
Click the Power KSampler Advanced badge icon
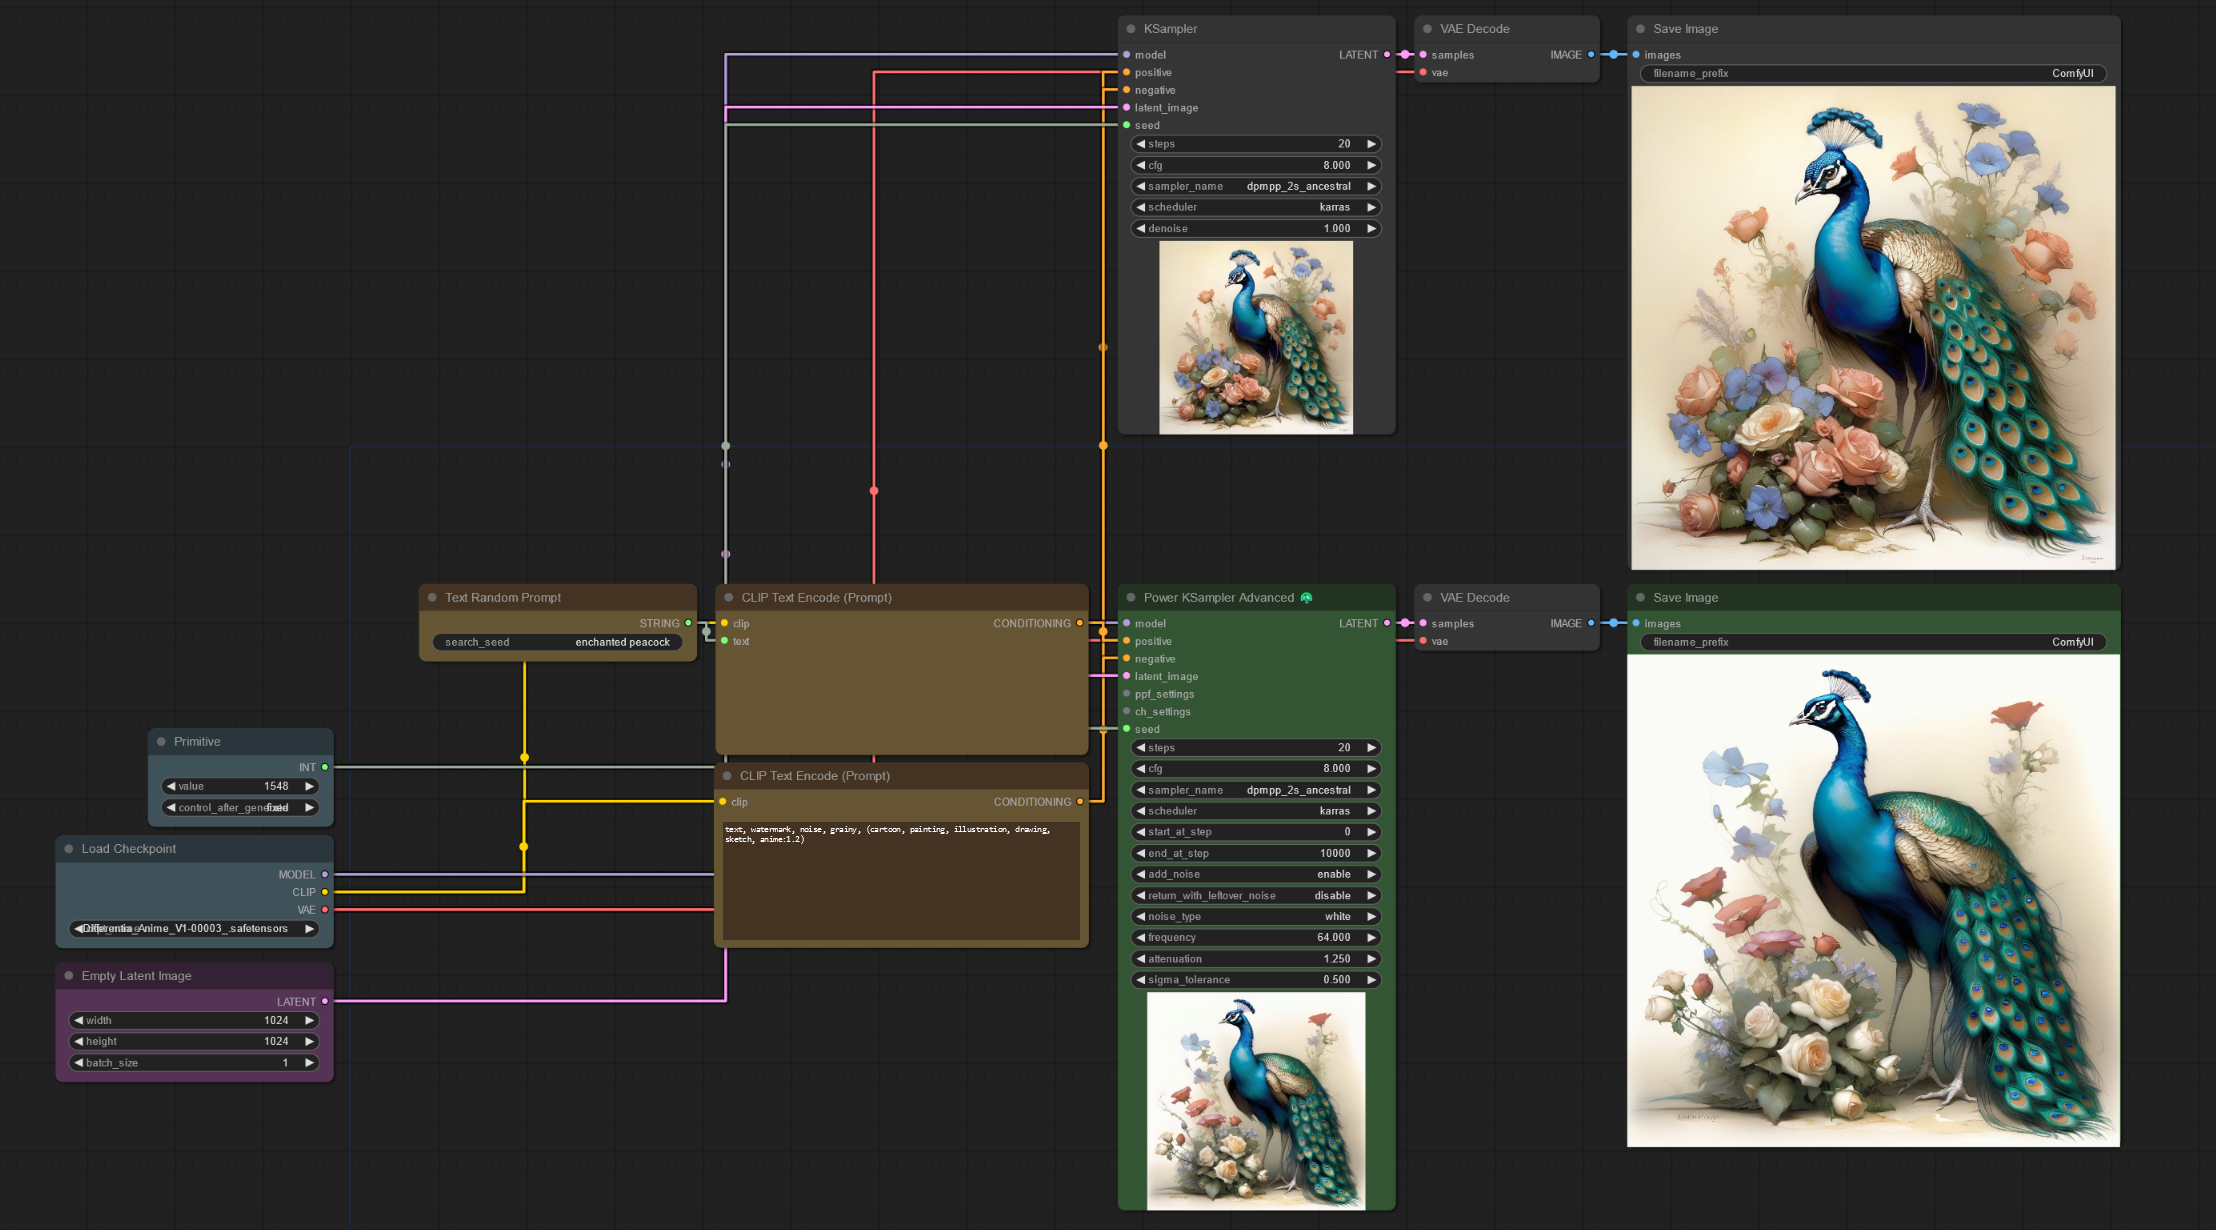pyautogui.click(x=1306, y=598)
